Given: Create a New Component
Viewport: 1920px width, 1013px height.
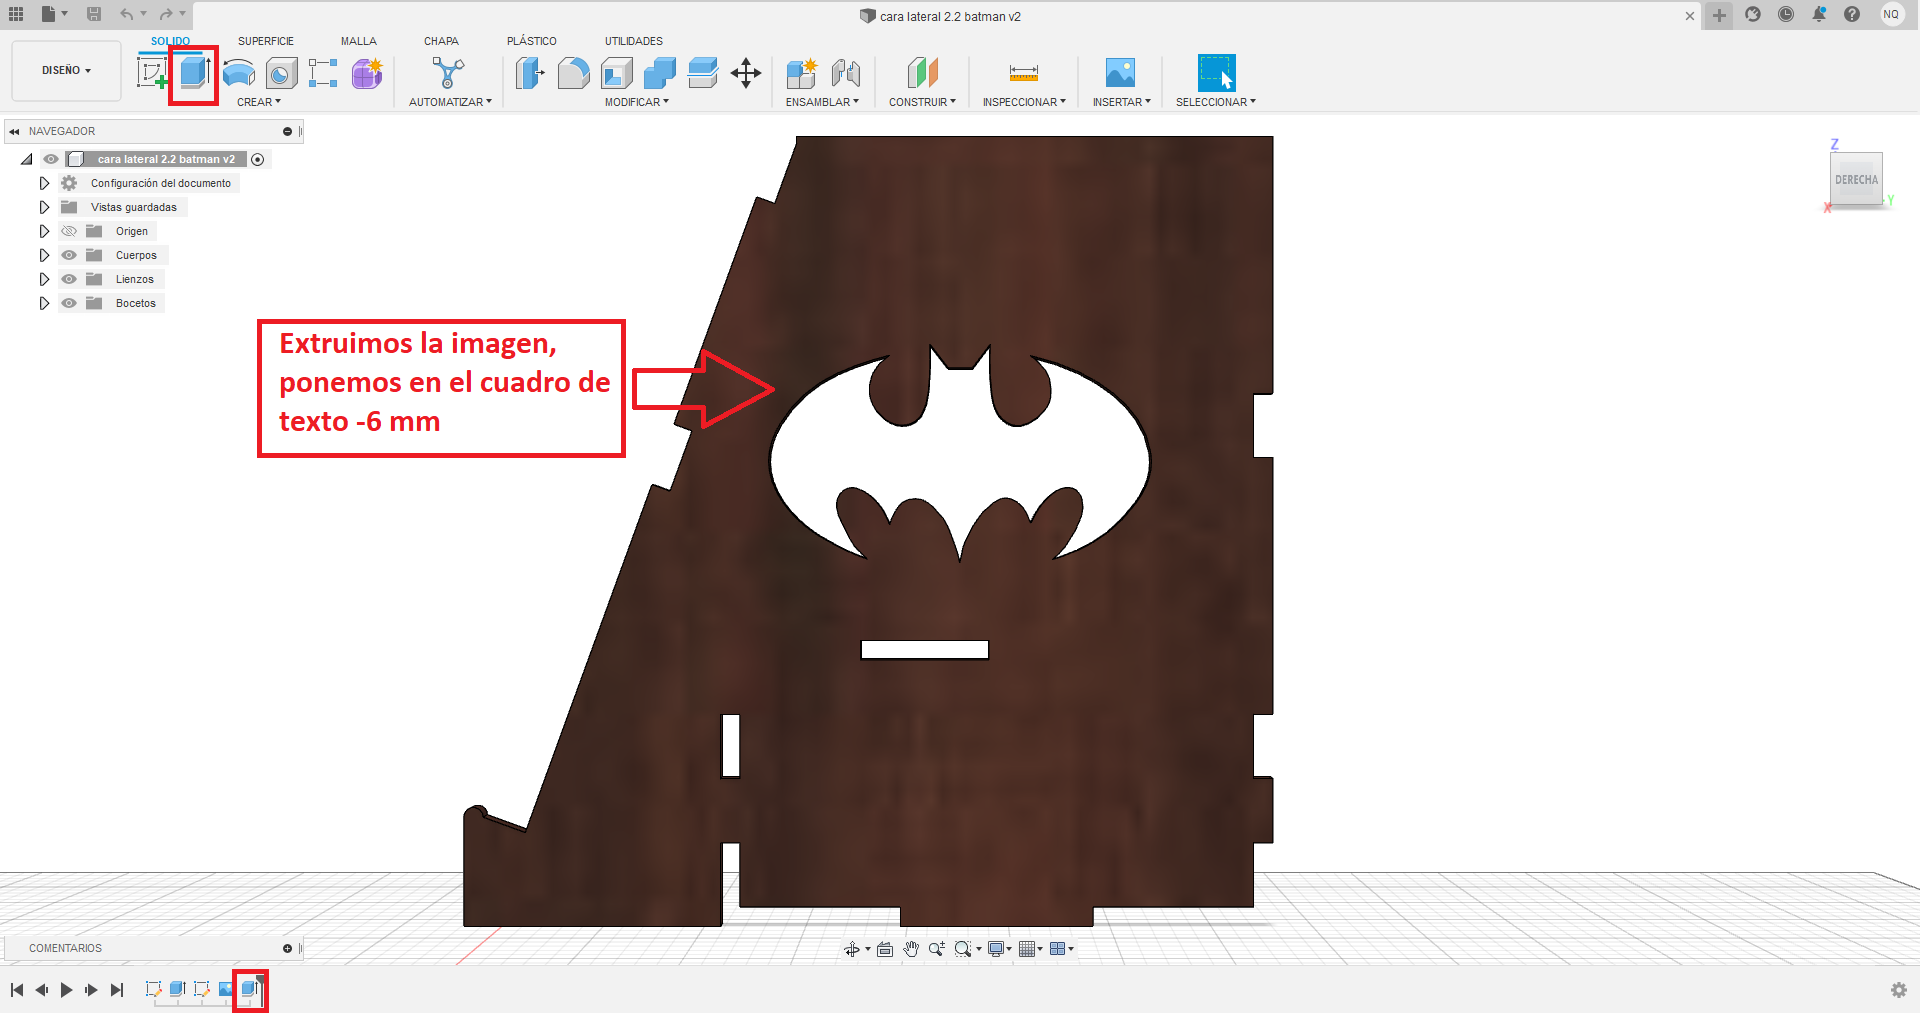Looking at the screenshot, I should coord(802,73).
